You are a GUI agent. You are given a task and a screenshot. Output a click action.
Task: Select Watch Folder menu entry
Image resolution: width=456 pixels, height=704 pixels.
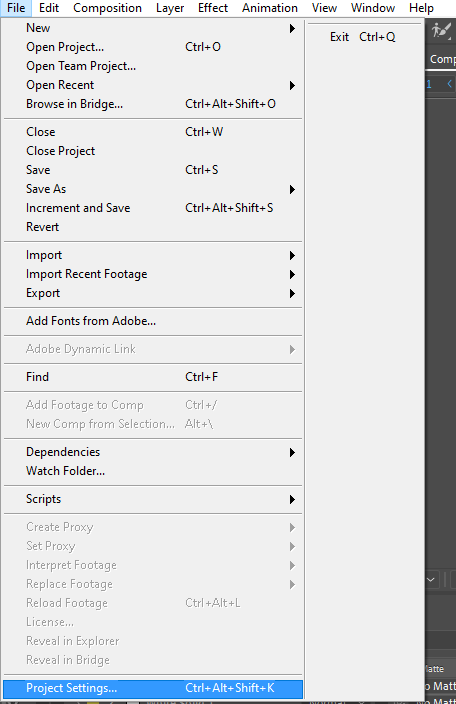153,471
